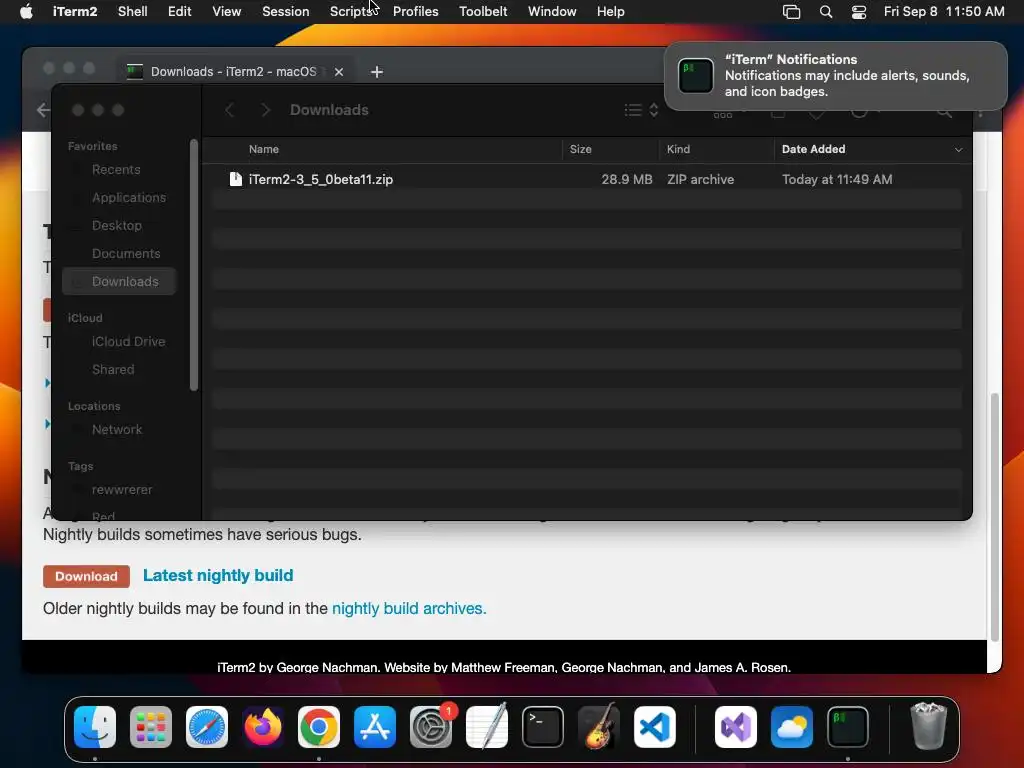The width and height of the screenshot is (1024, 768).
Task: Click the browser back arrow behind Finder
Action: coord(43,110)
